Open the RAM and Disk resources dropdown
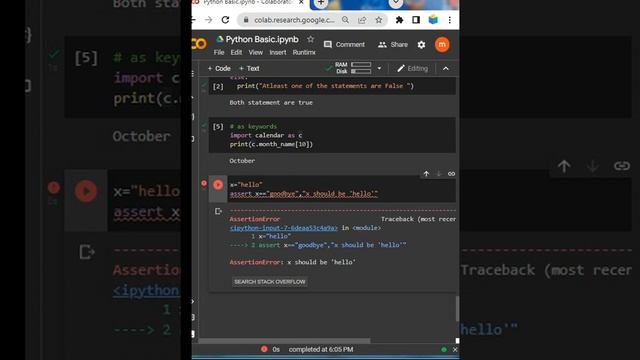Screen dimensions: 640x360 379,68
